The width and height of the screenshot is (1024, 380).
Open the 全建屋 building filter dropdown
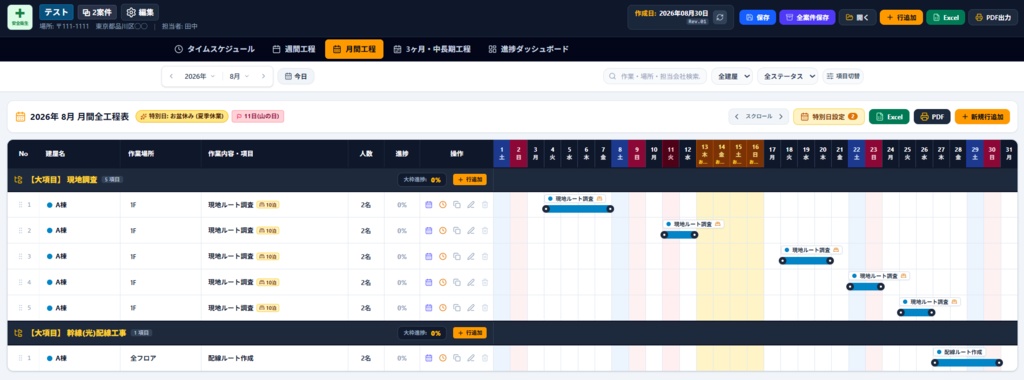tap(731, 76)
